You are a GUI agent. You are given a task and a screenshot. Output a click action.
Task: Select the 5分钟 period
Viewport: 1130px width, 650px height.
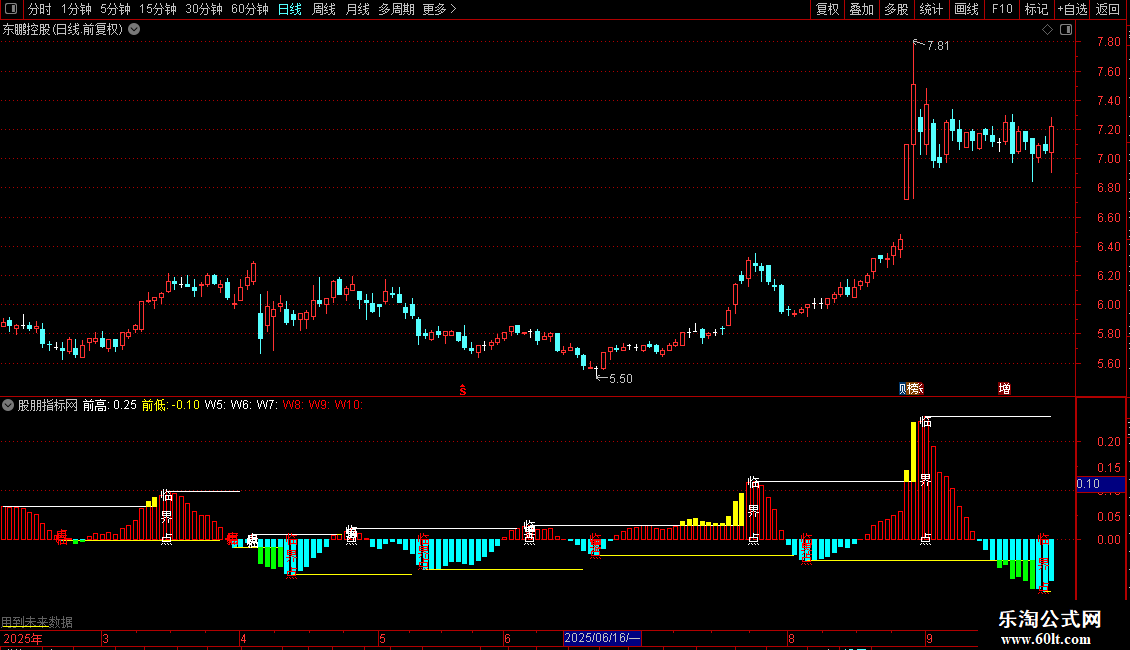pyautogui.click(x=115, y=9)
